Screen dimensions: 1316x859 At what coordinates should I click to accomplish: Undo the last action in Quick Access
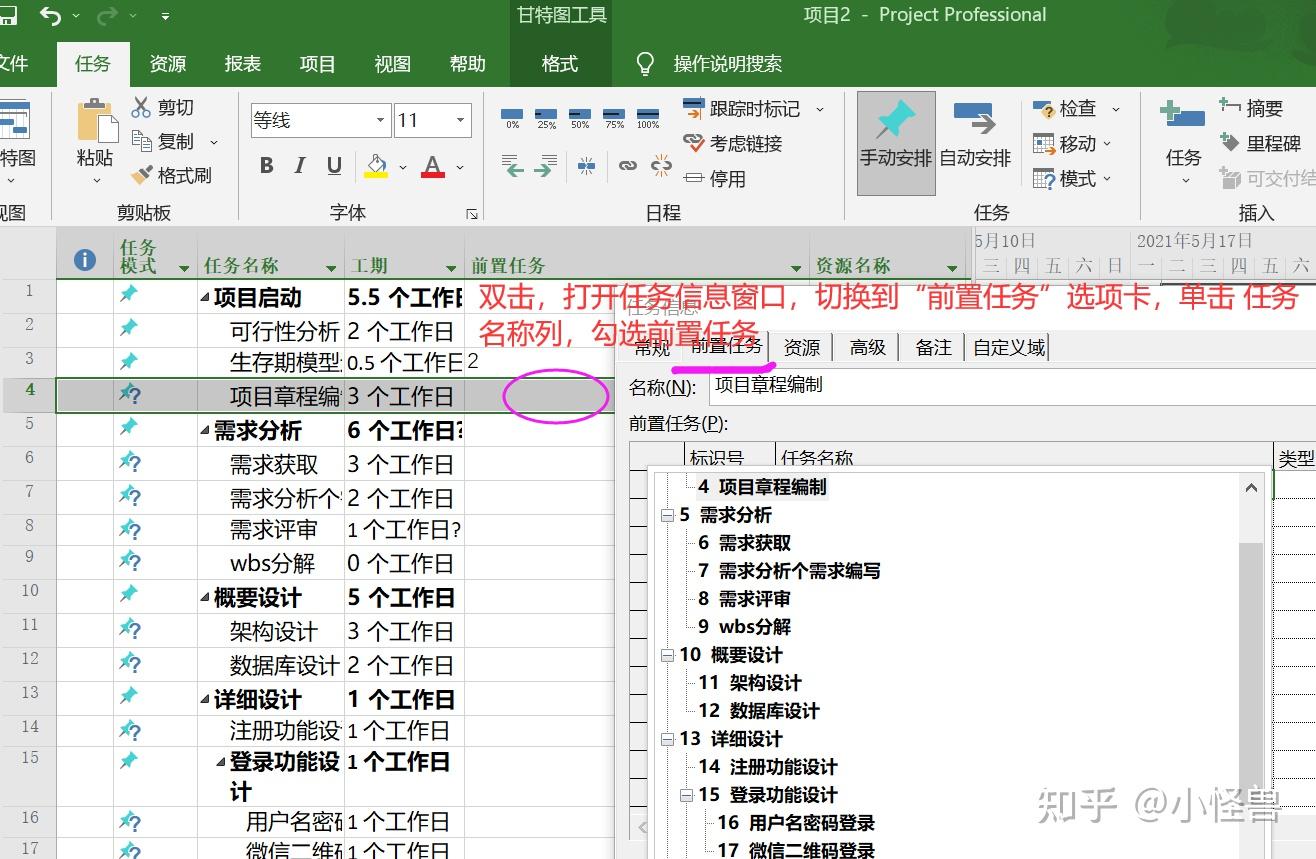(x=50, y=15)
